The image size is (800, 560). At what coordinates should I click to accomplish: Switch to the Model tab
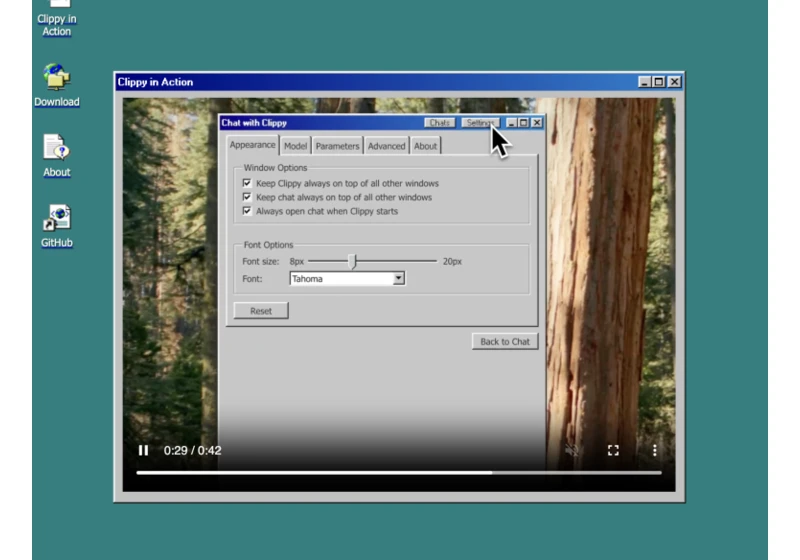(295, 146)
